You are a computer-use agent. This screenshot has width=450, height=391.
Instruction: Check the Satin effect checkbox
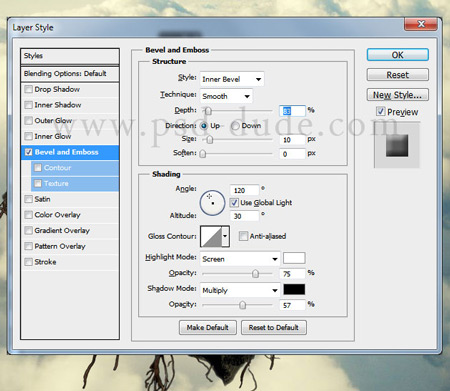[29, 199]
